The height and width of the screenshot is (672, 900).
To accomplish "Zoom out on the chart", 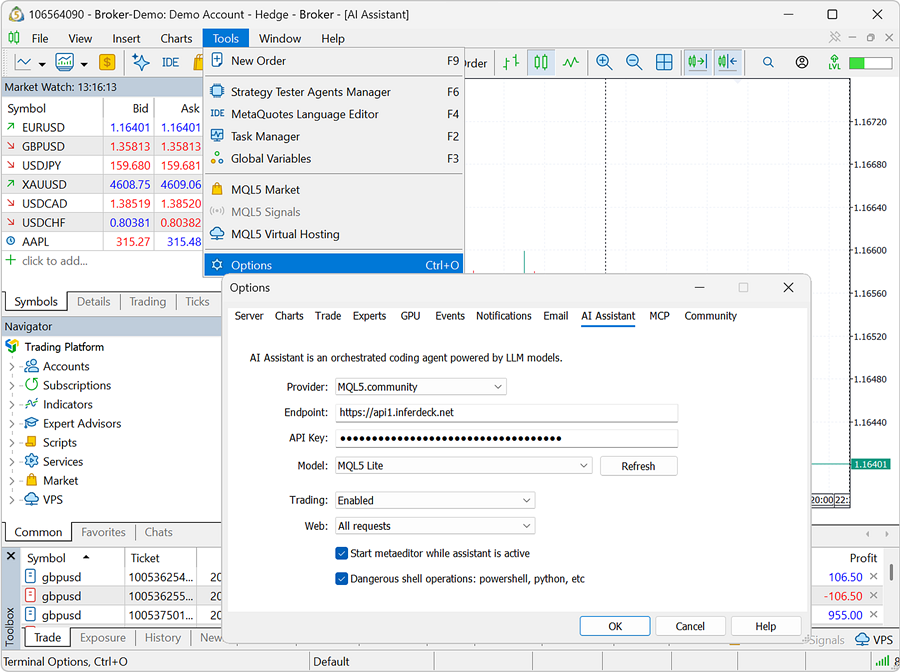I will (x=634, y=62).
